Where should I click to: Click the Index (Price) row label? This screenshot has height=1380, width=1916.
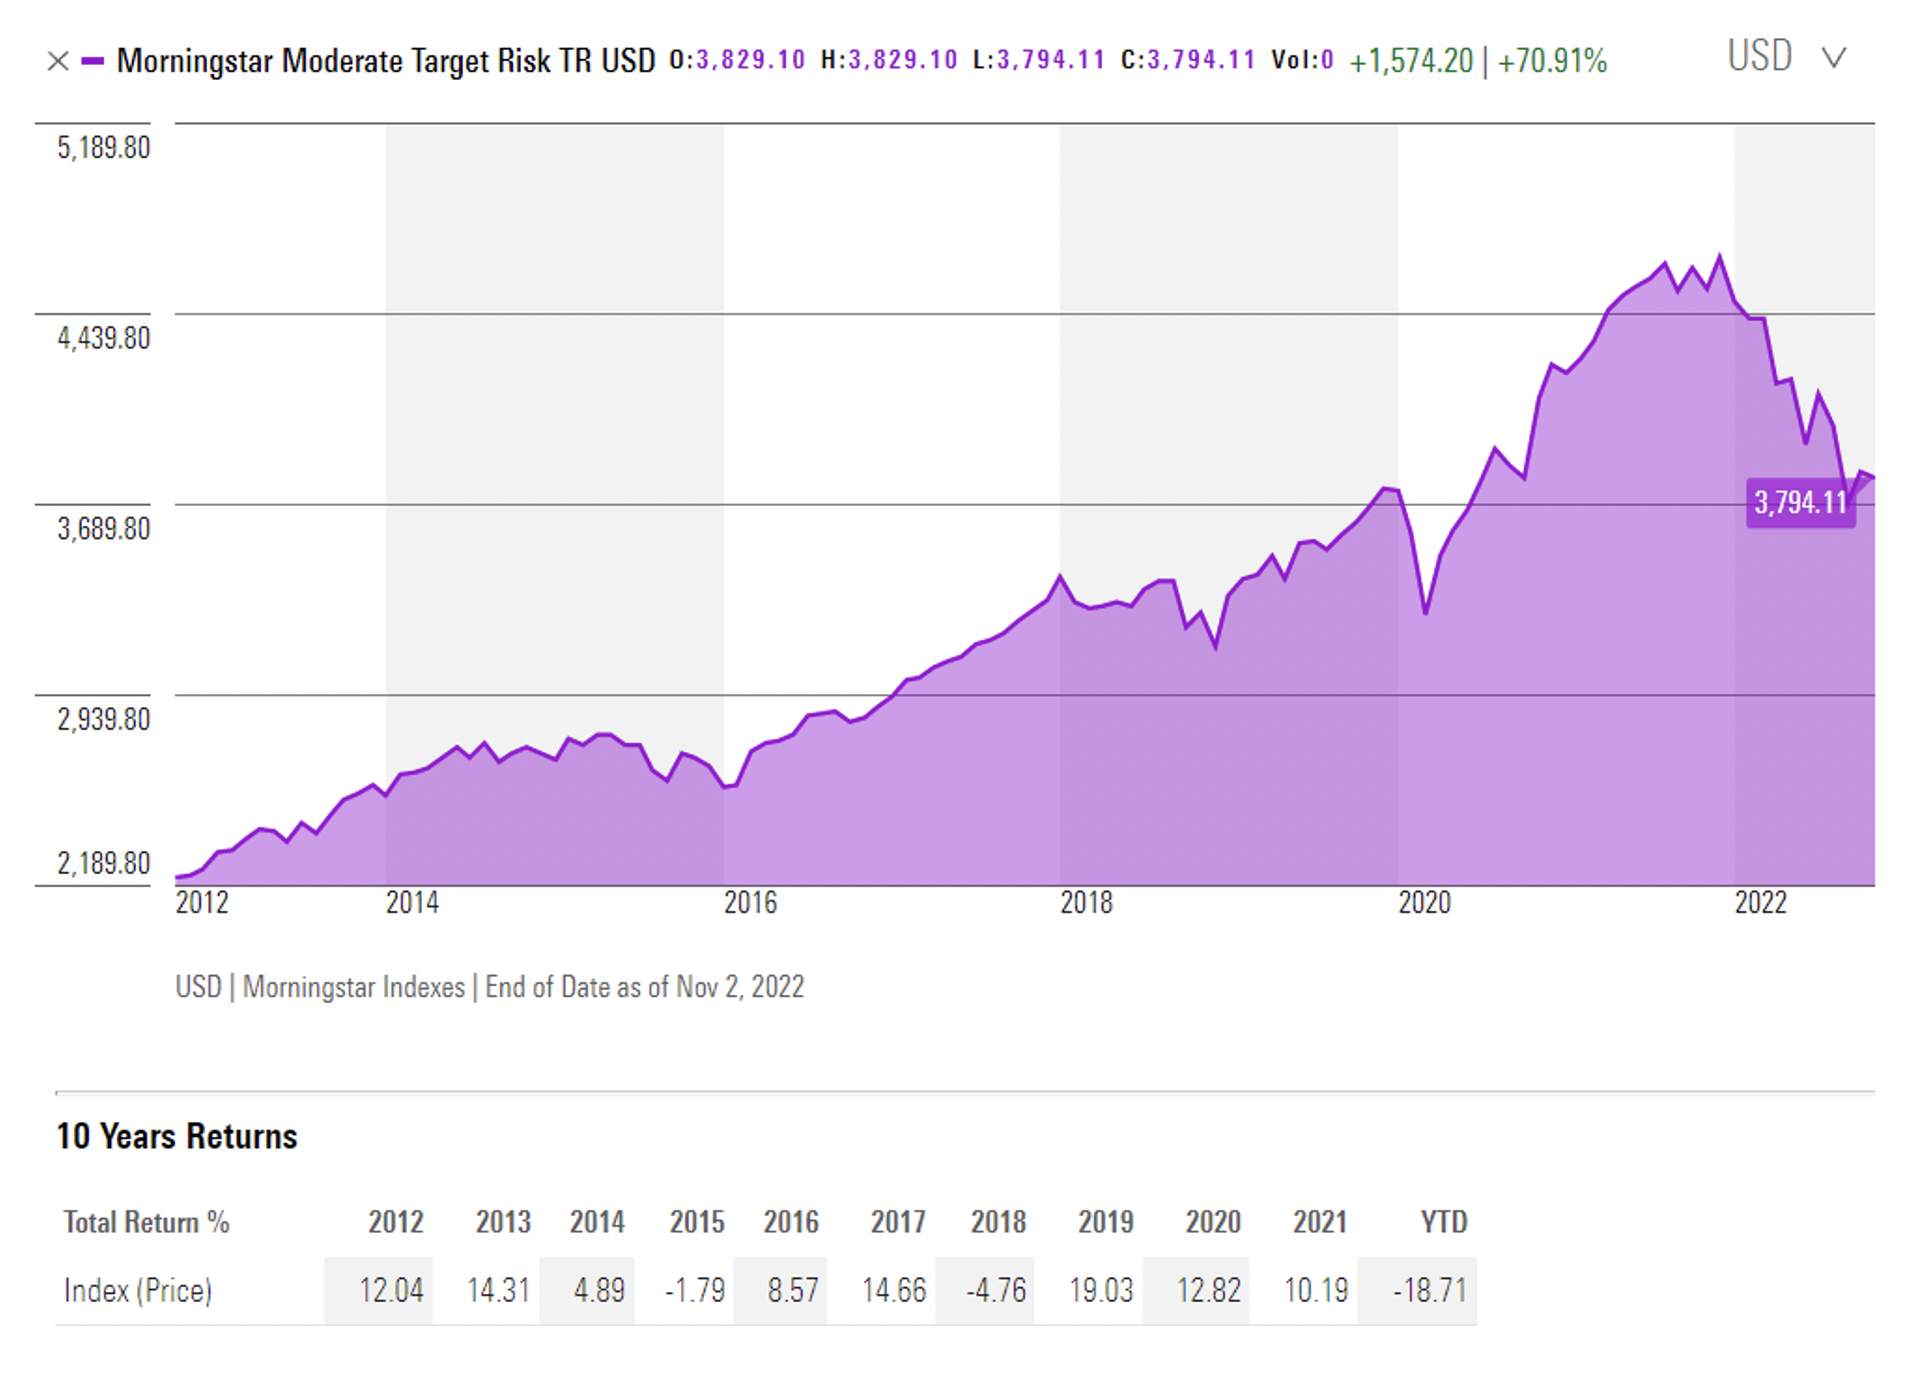pos(138,1291)
